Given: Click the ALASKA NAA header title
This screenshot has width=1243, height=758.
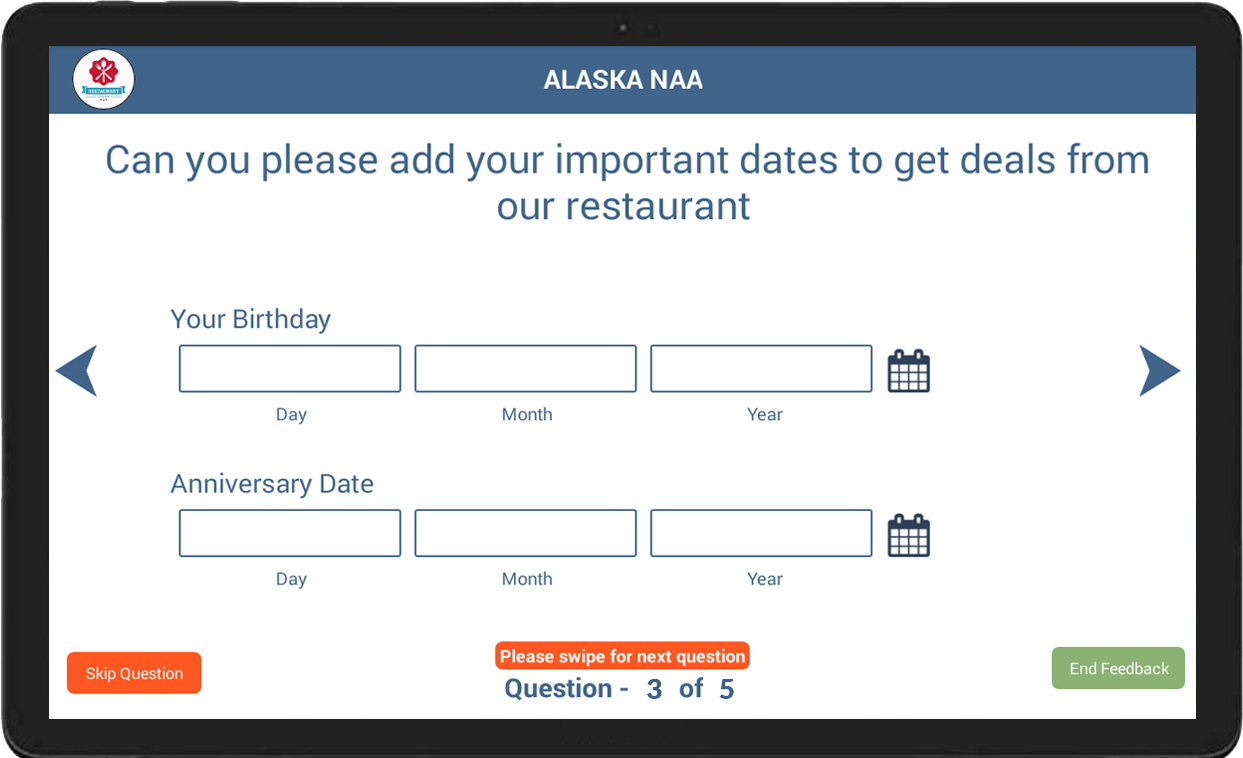Looking at the screenshot, I should (623, 80).
